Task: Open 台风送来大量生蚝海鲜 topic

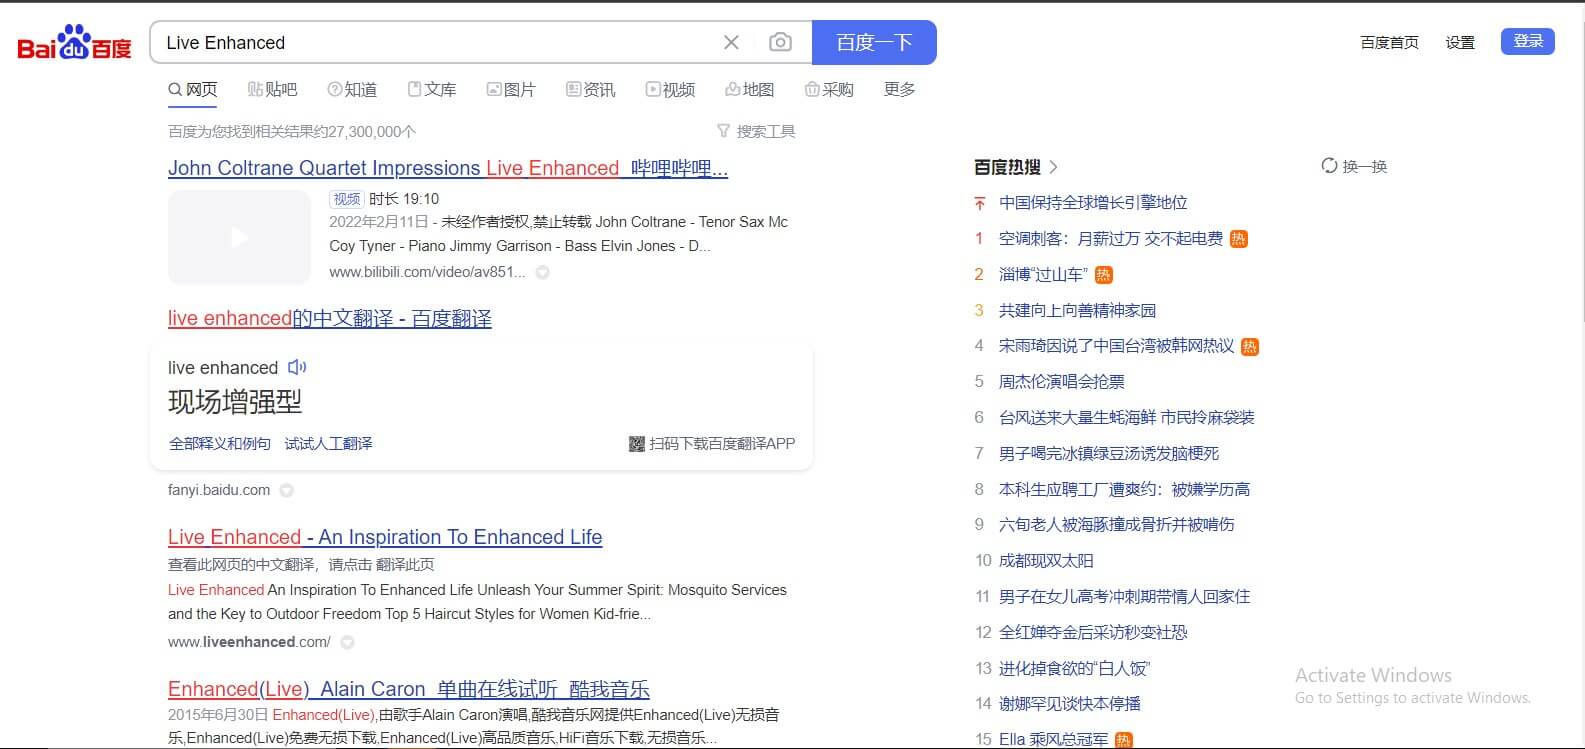Action: [x=1127, y=417]
